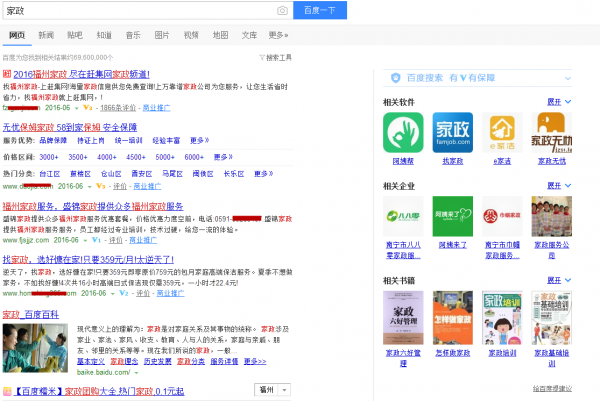The width and height of the screenshot is (600, 401).
Task: Expand 更多 in the 价格区间 row
Action: [x=223, y=157]
